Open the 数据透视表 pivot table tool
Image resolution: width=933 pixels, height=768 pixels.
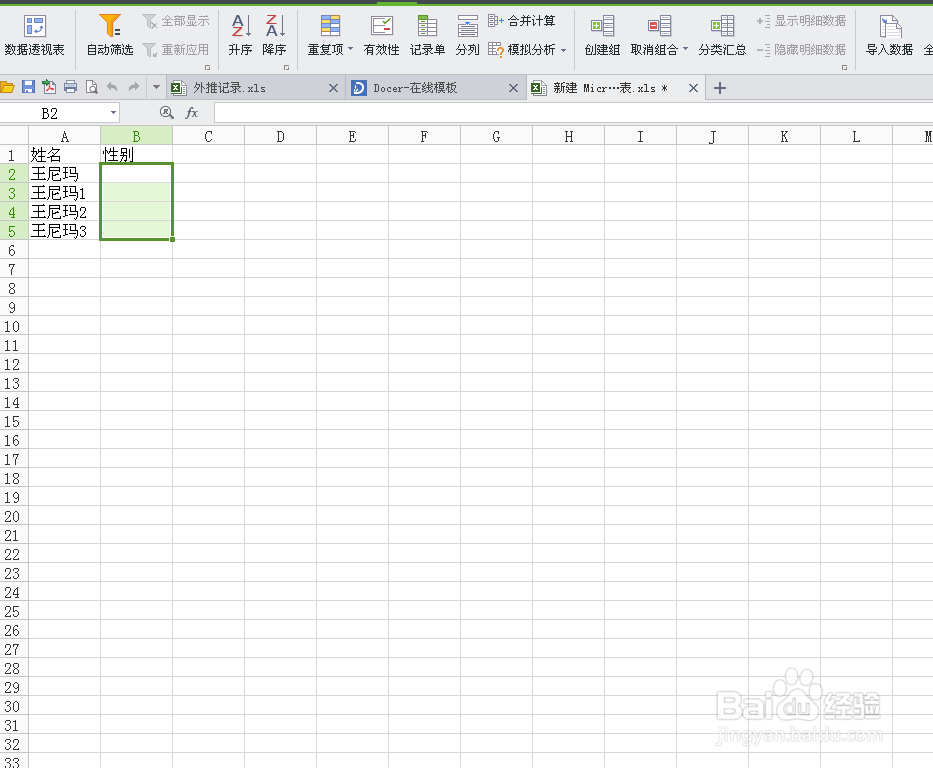[35, 36]
